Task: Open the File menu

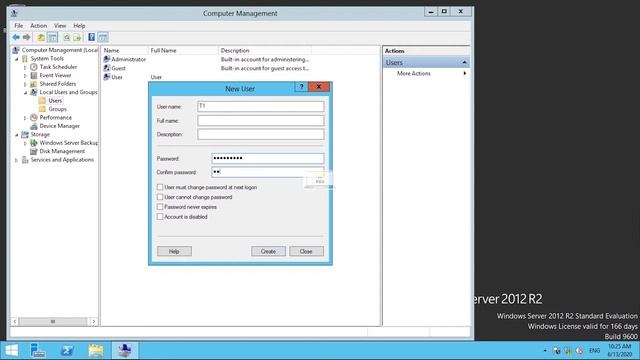Action: (19, 26)
